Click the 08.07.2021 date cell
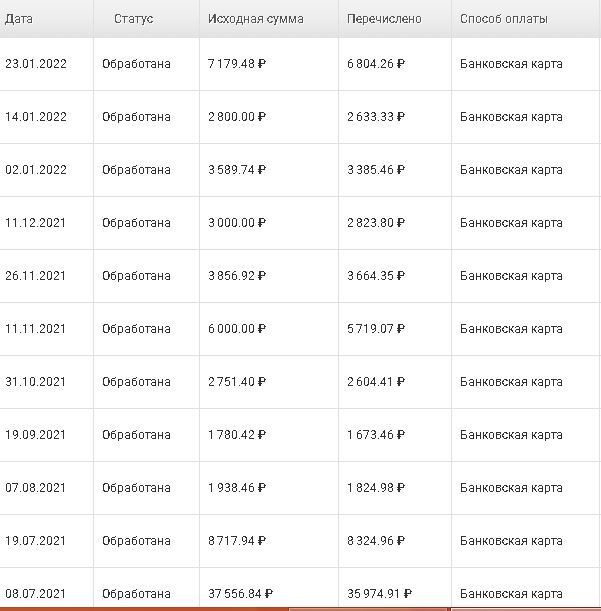This screenshot has height=611, width=601. [36, 593]
